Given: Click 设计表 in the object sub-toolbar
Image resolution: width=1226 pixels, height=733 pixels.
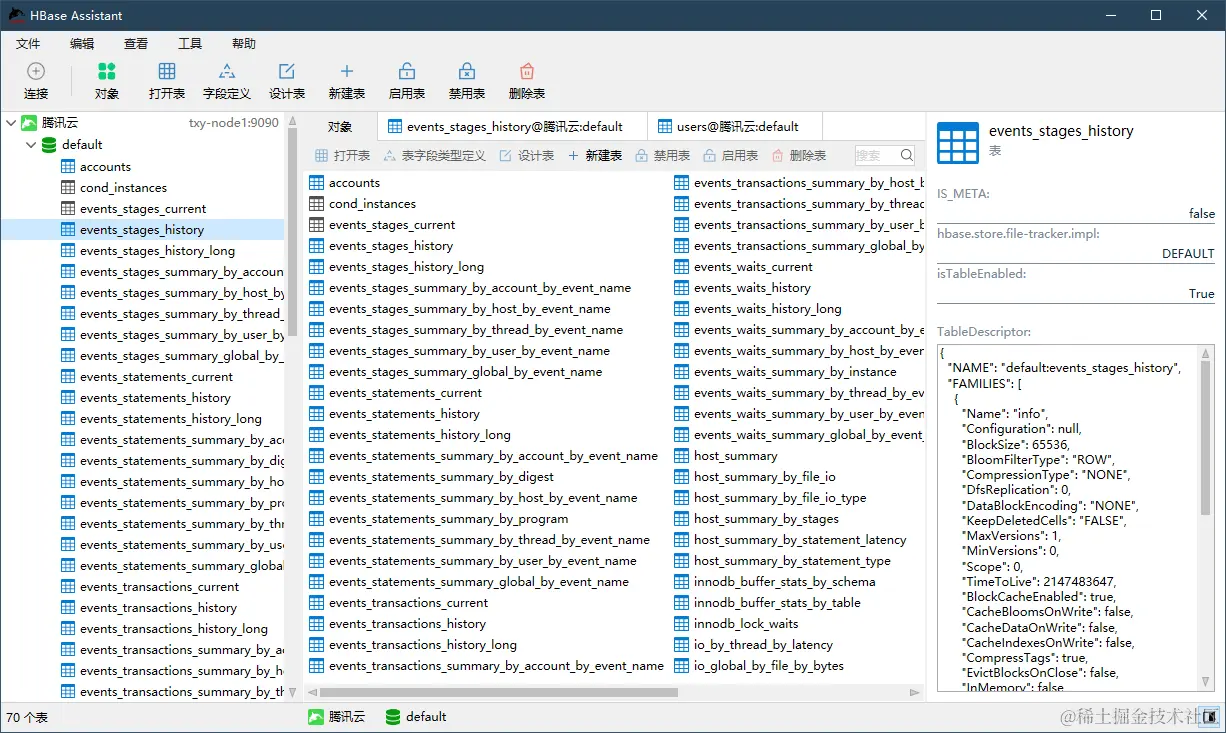Looking at the screenshot, I should (526, 156).
